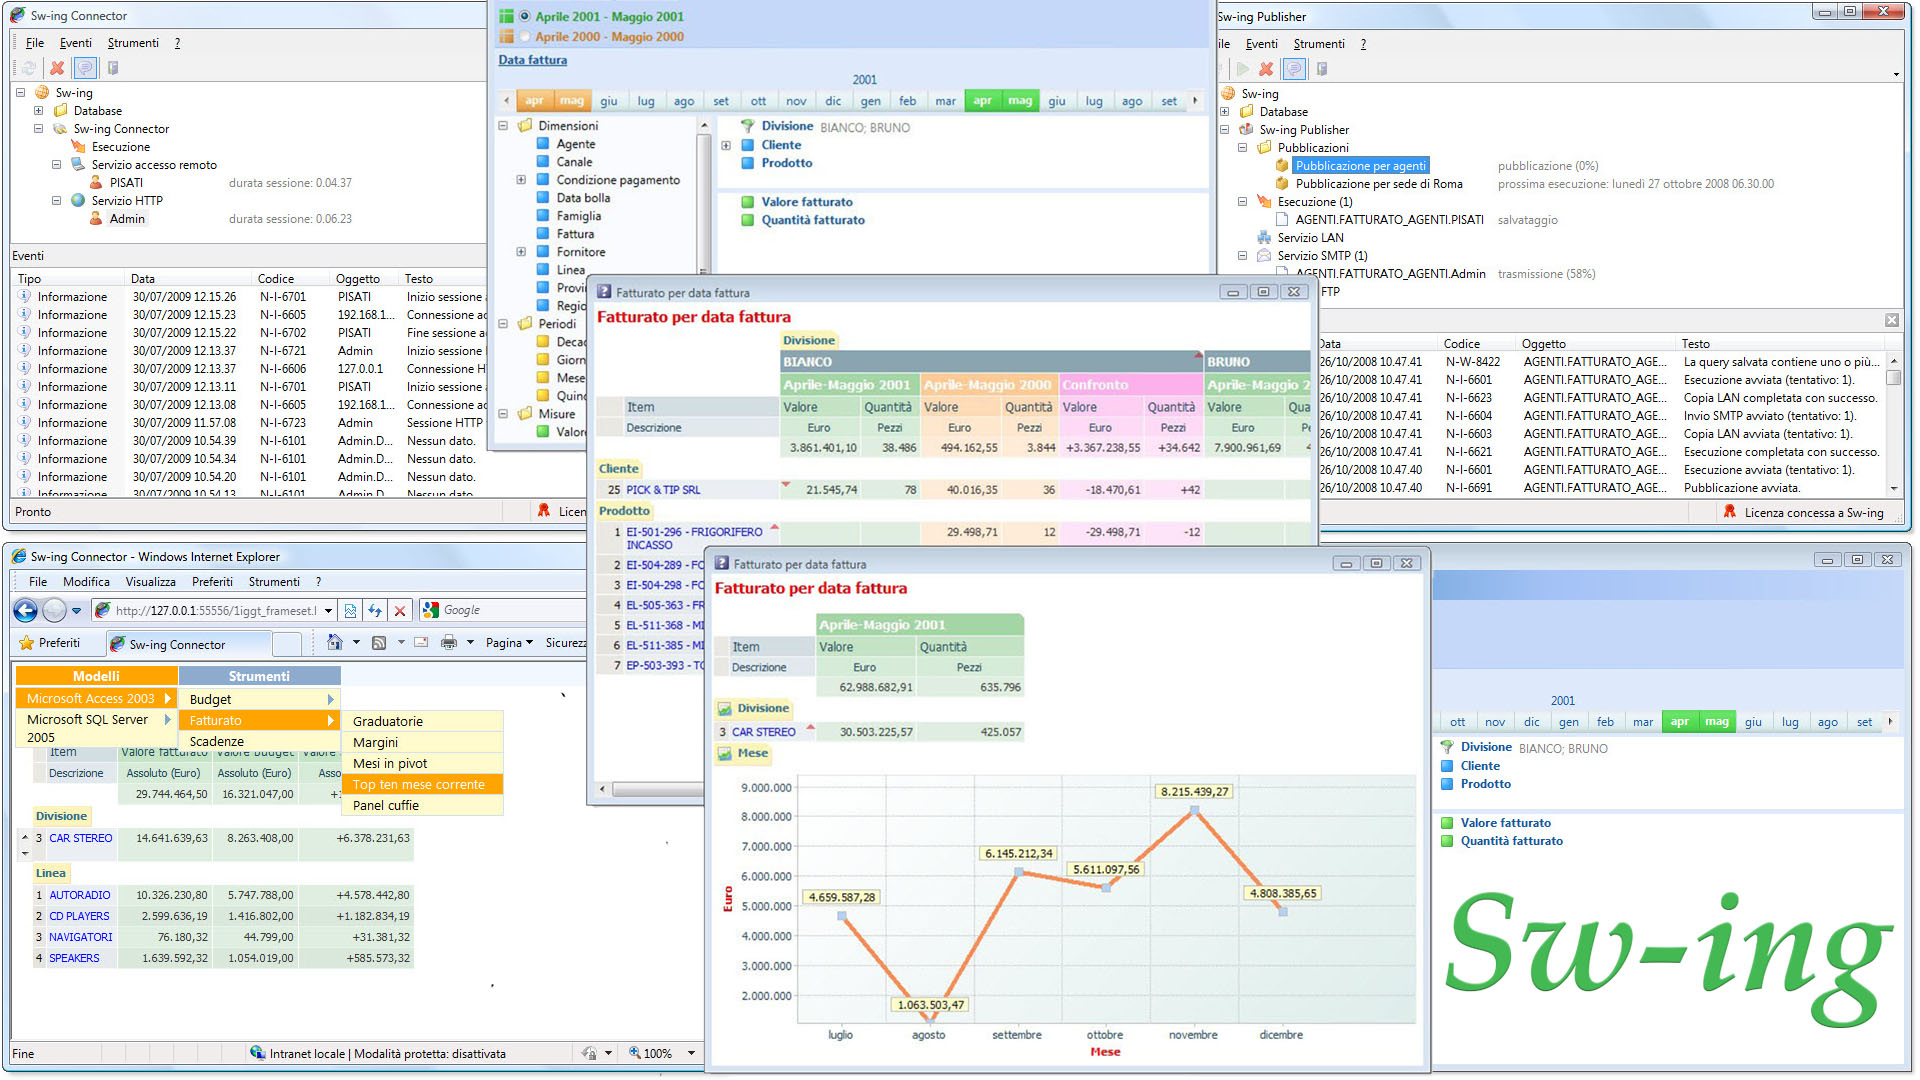Screen dimensions: 1920x1080
Task: Select Aprile 2001 - Maggio 2001 radio button
Action: point(525,16)
